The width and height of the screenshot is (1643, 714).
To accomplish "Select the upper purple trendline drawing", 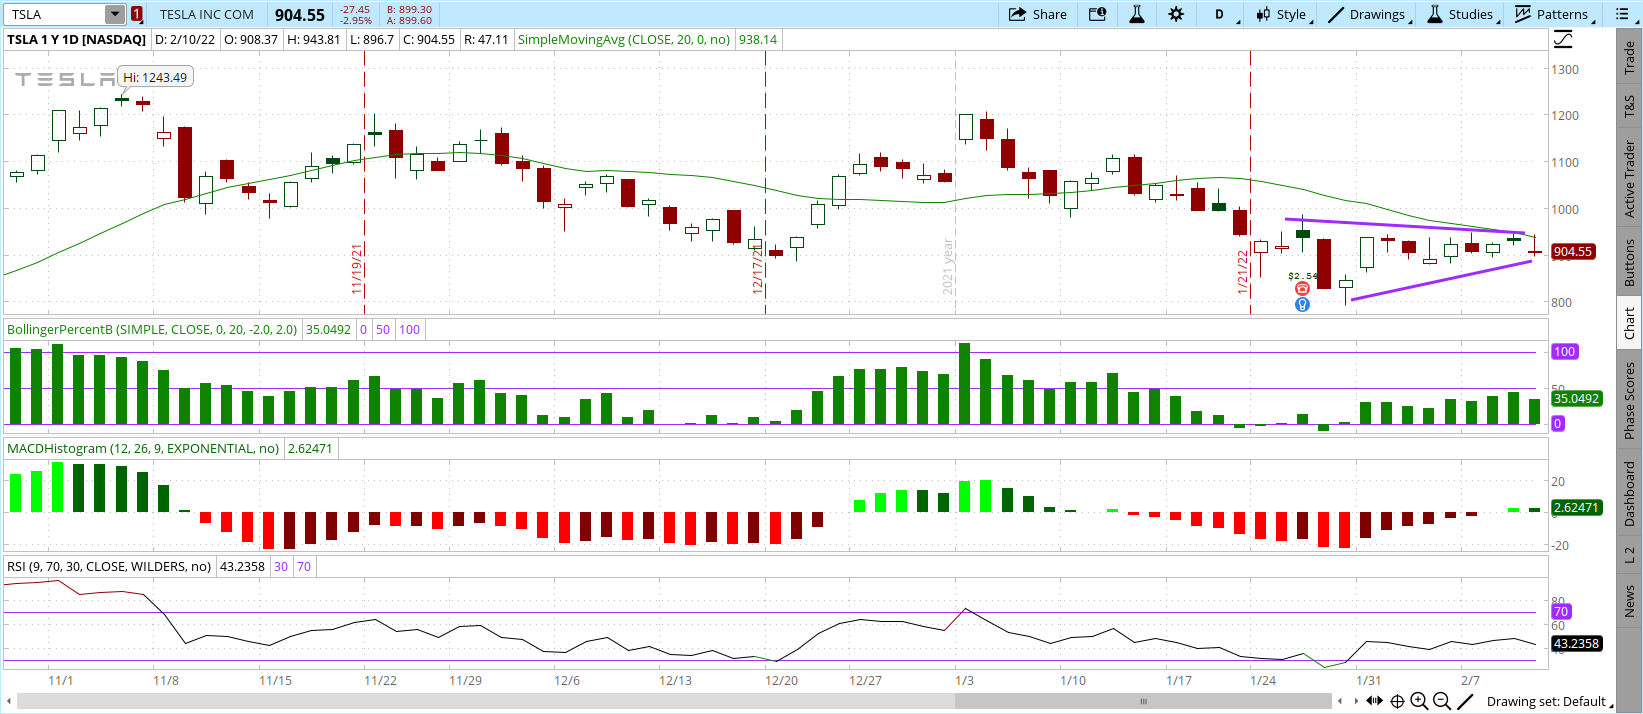I will pos(1405,226).
